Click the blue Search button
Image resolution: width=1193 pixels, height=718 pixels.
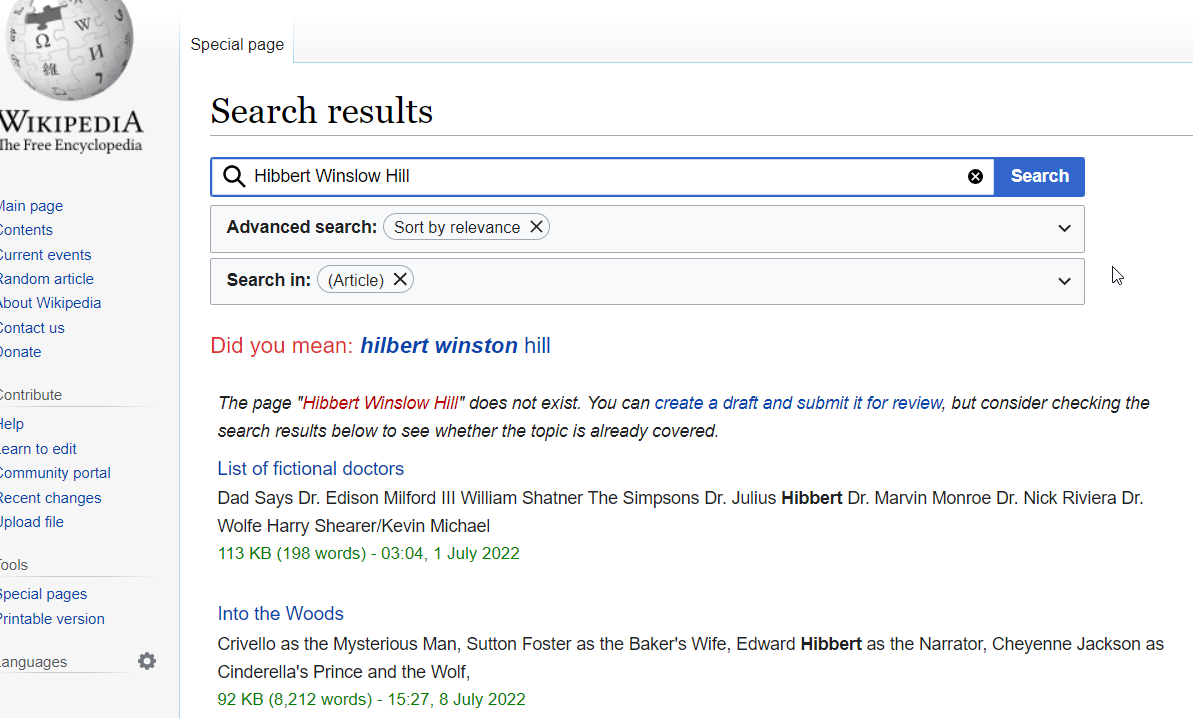1039,176
